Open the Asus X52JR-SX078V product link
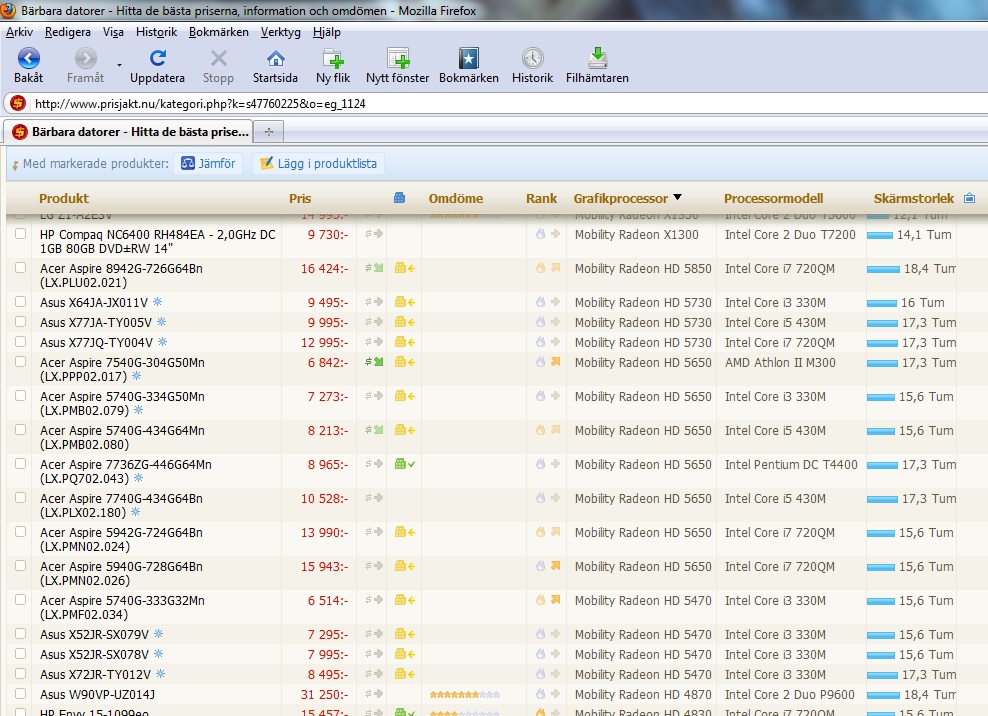This screenshot has width=988, height=716. click(x=95, y=654)
